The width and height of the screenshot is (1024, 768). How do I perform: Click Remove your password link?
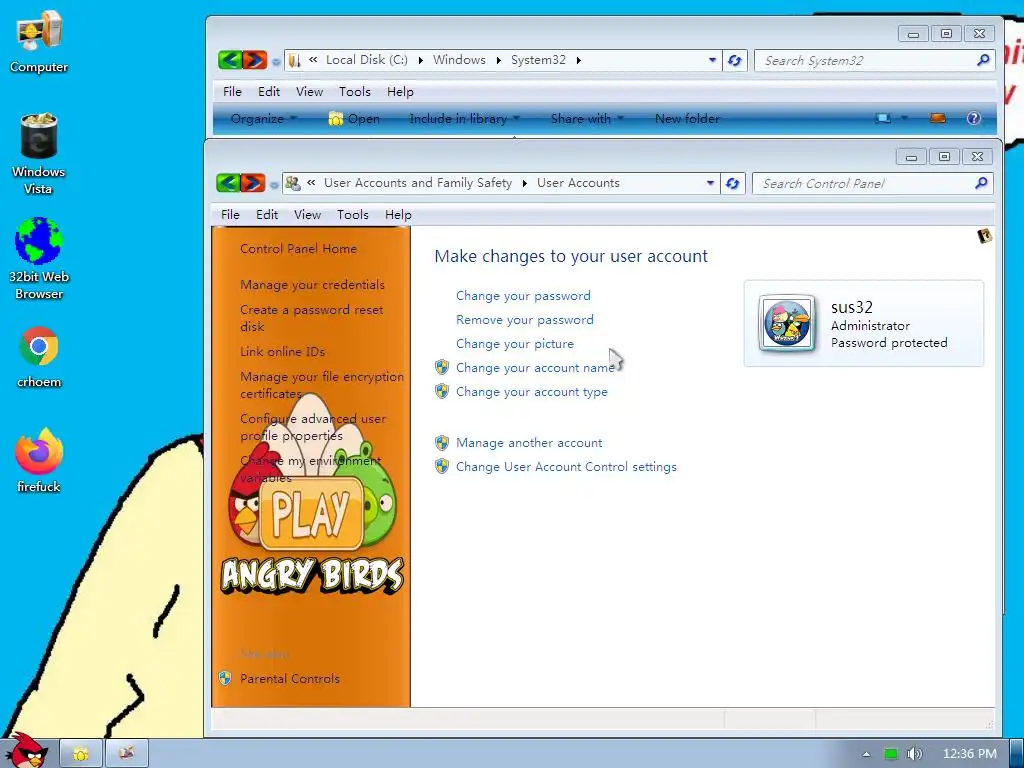click(524, 320)
